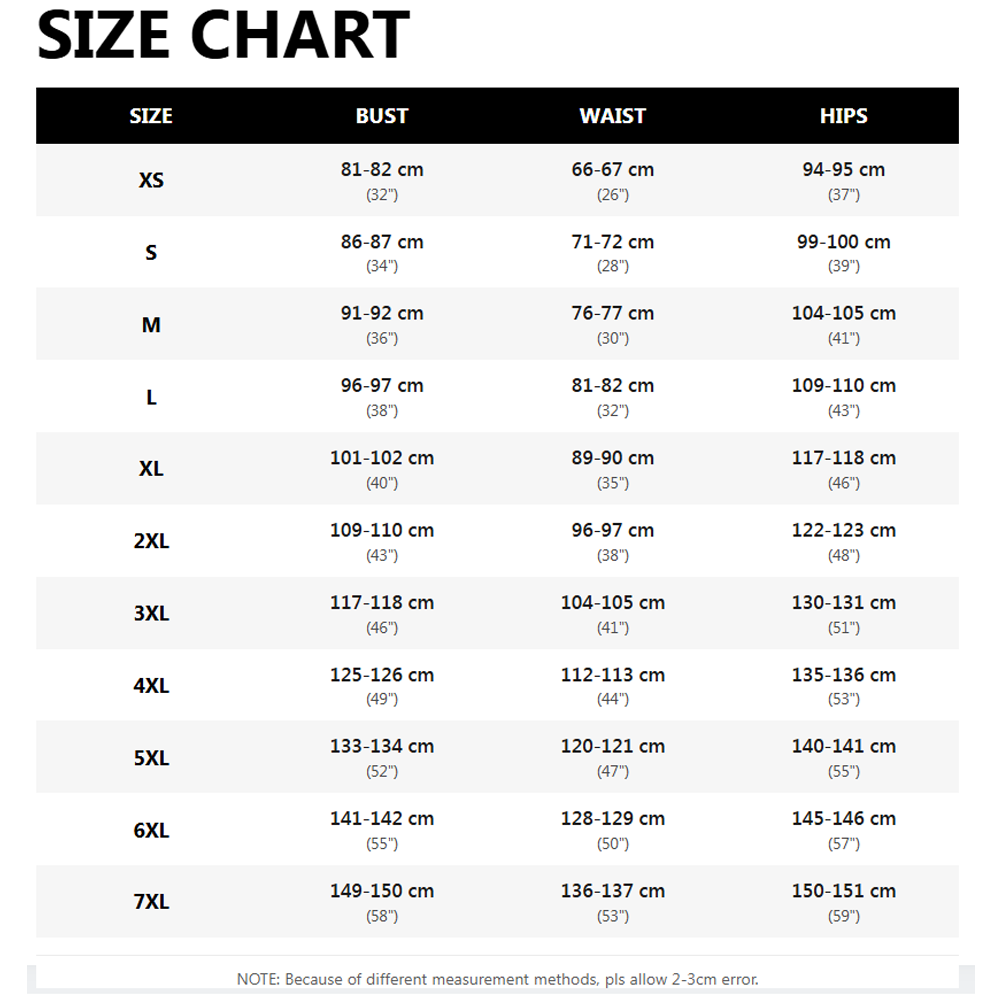Click the SIZE CHART title
The image size is (1001, 1001).
tap(223, 34)
